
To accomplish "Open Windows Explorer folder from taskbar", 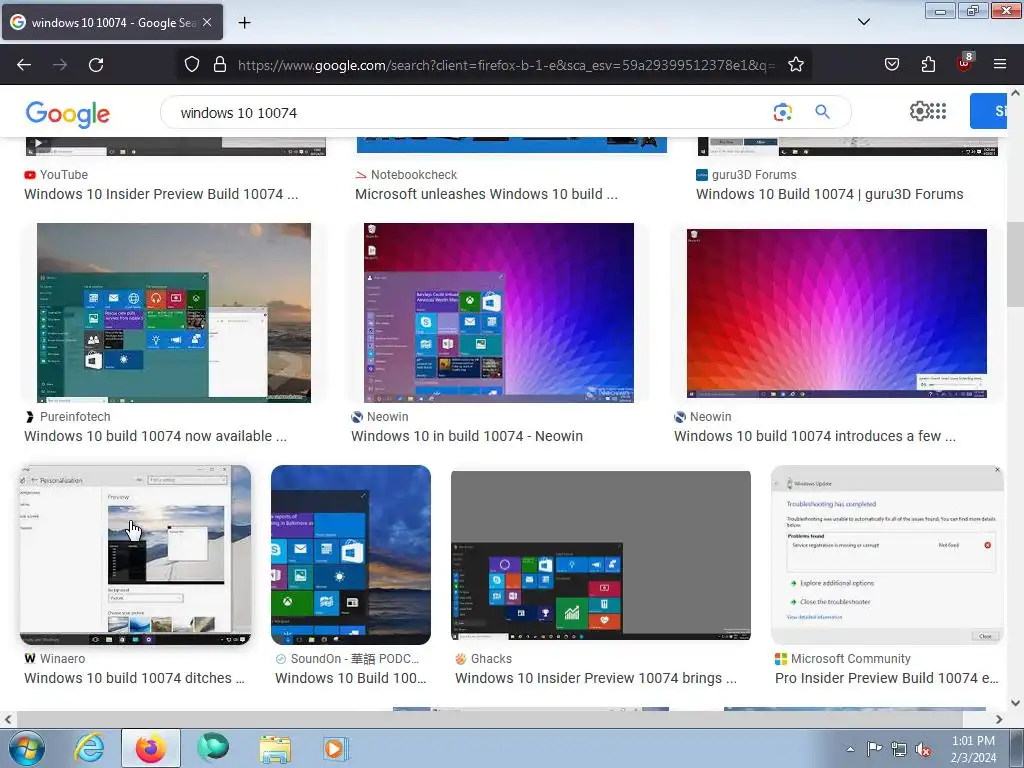I will coord(275,748).
